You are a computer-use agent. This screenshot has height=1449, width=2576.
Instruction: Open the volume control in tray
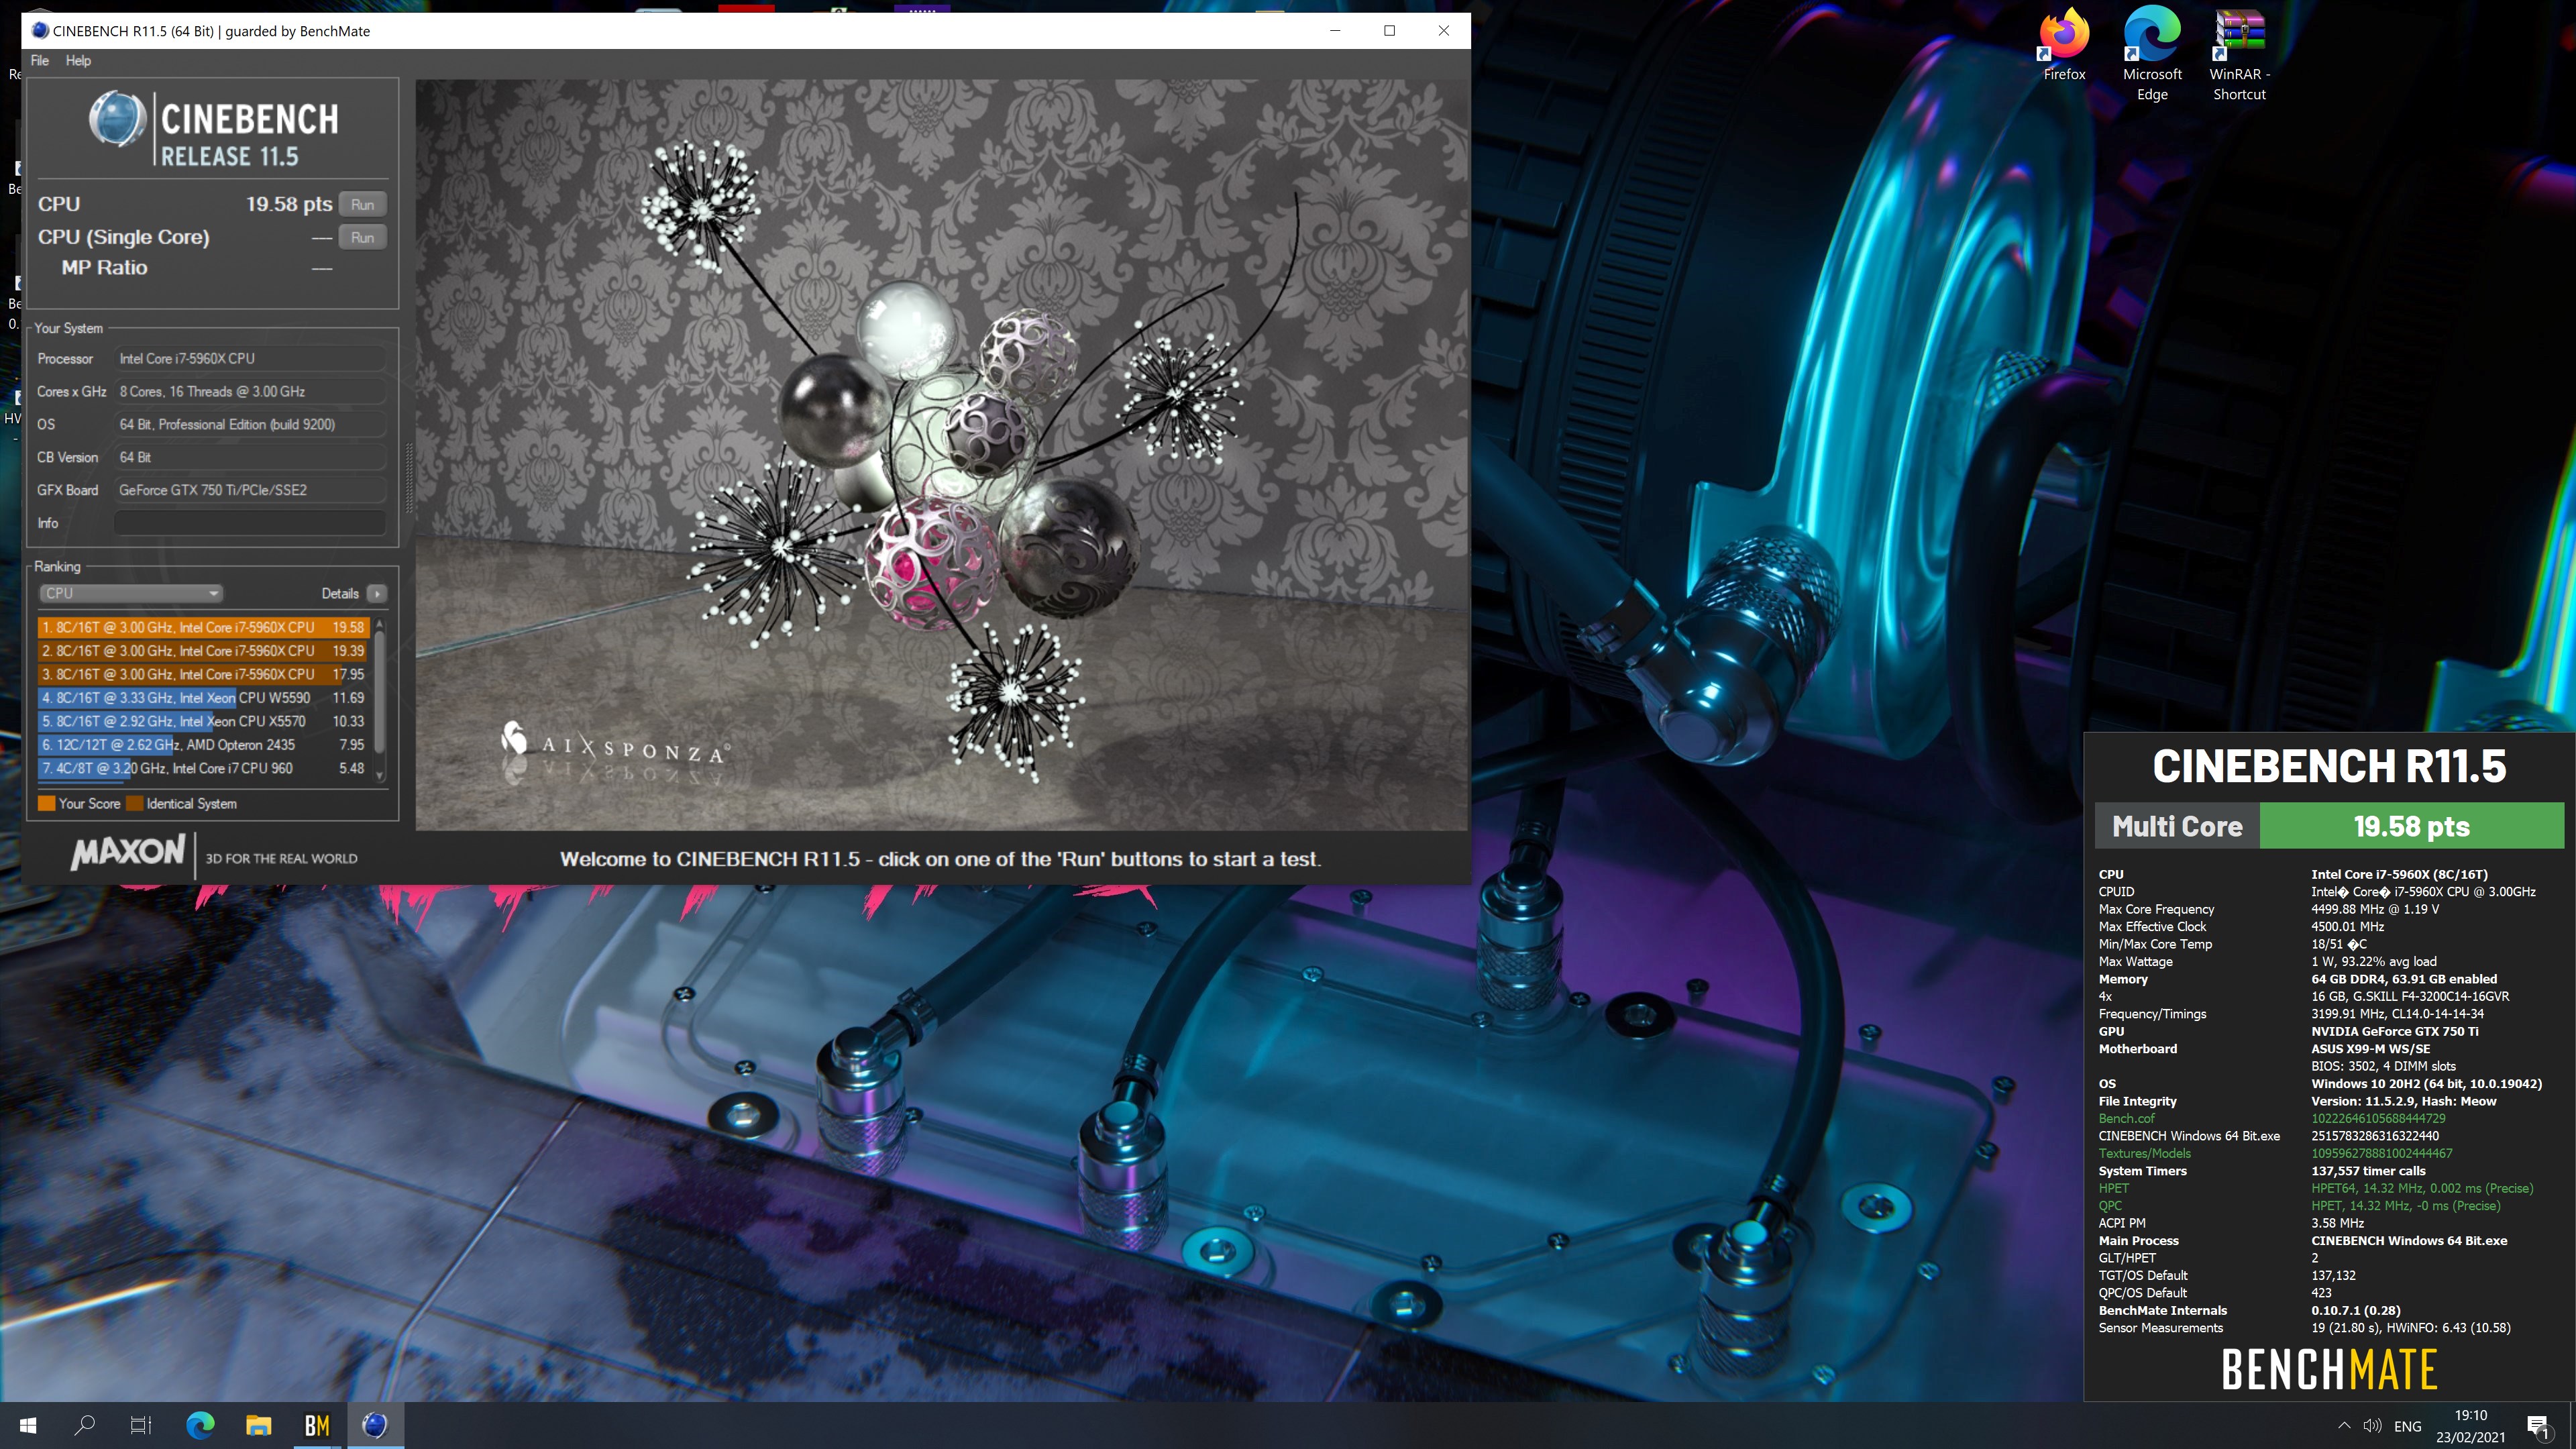point(2372,1426)
